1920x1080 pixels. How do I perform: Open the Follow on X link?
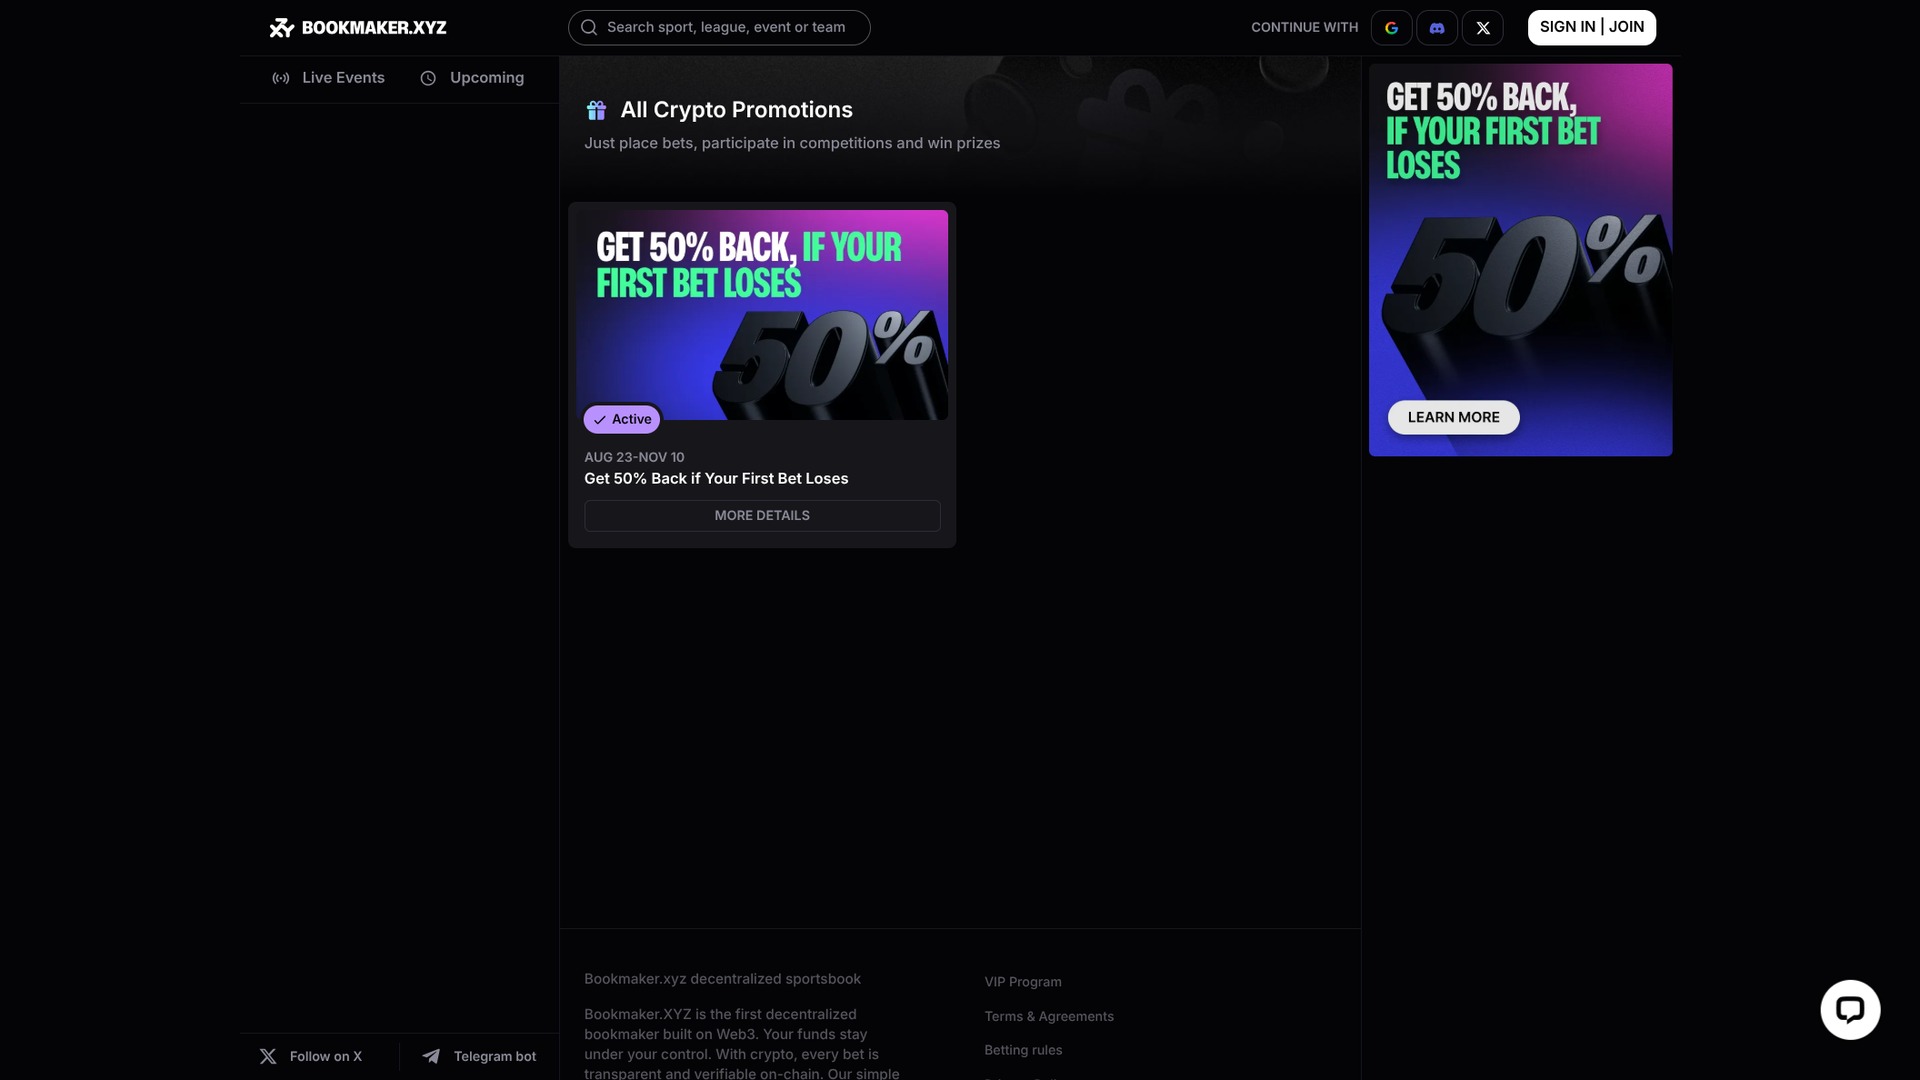(311, 1056)
